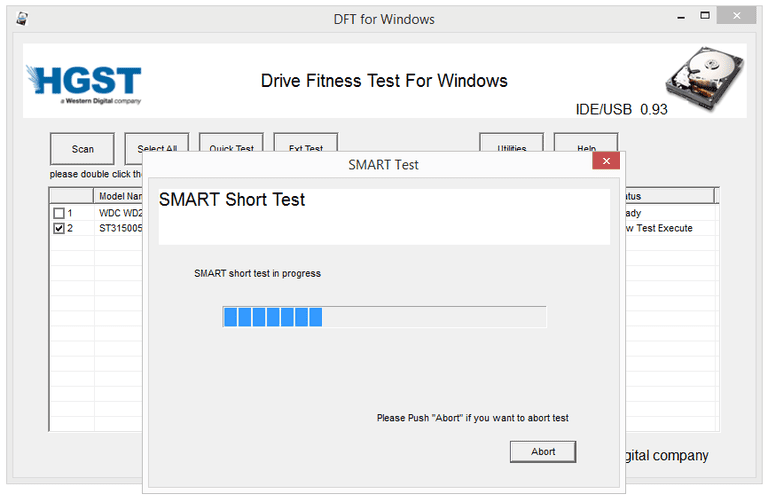Screen dimensions: 768x502
Task: Click the Model Name column header
Action: point(118,196)
